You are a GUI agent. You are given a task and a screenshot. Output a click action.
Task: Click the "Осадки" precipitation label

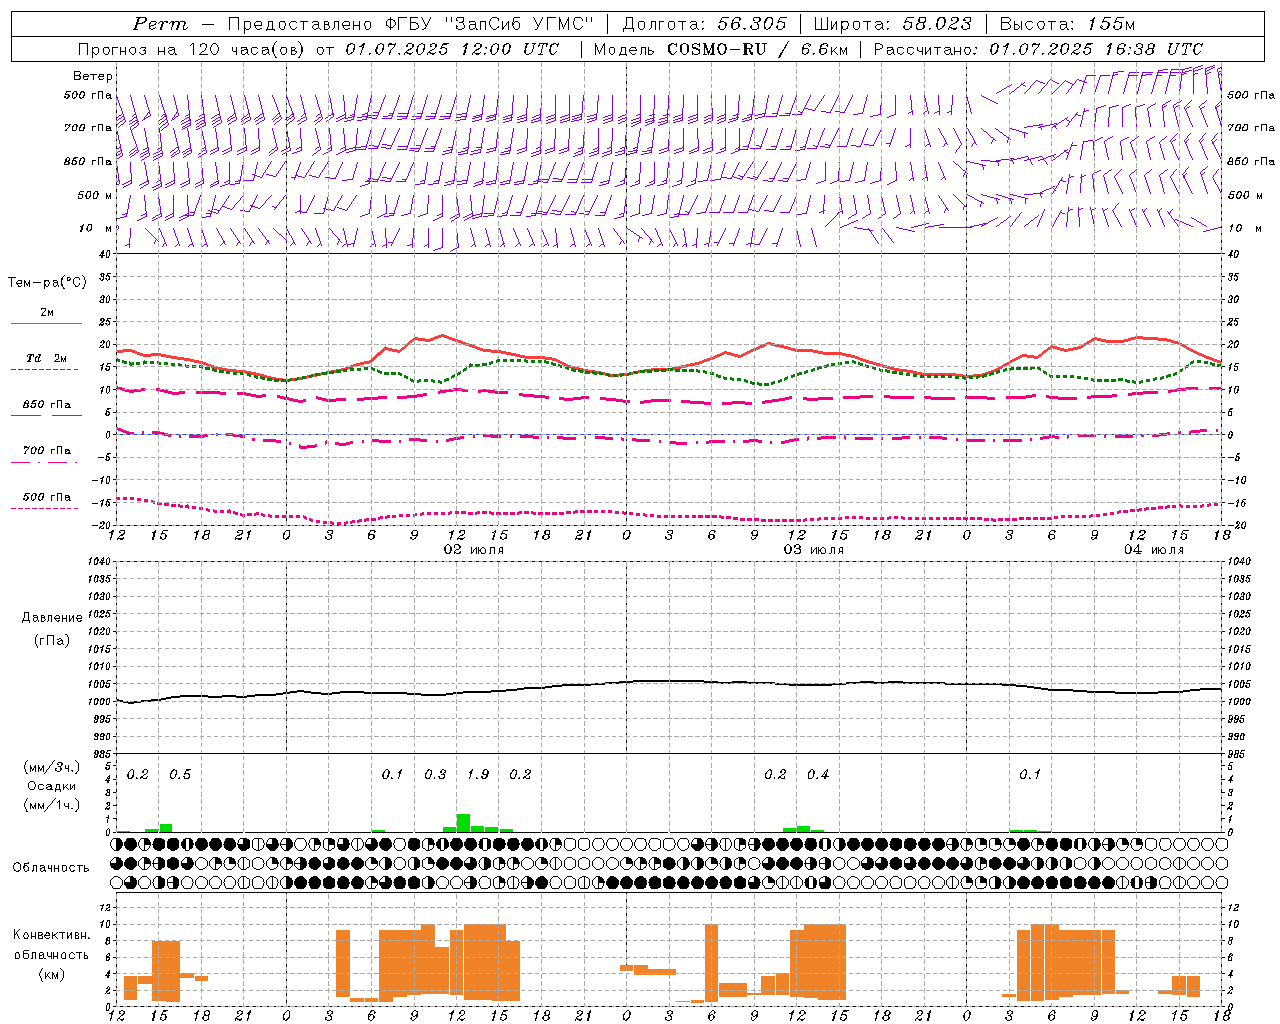point(52,786)
